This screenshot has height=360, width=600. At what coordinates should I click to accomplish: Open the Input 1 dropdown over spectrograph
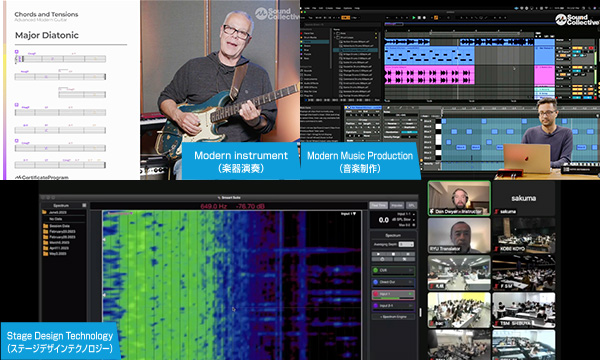pyautogui.click(x=348, y=214)
